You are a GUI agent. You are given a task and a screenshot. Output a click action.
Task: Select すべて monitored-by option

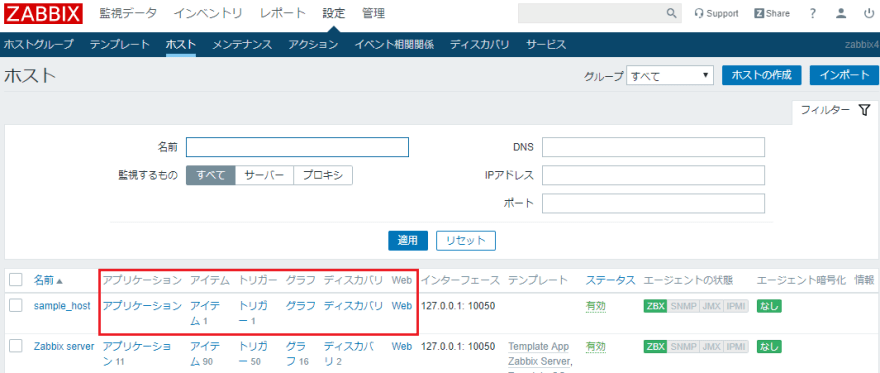coord(210,176)
